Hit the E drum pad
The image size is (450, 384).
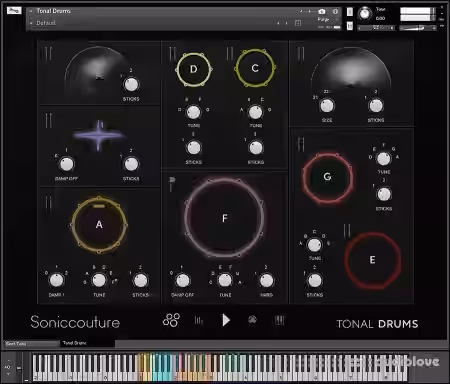pyautogui.click(x=372, y=260)
